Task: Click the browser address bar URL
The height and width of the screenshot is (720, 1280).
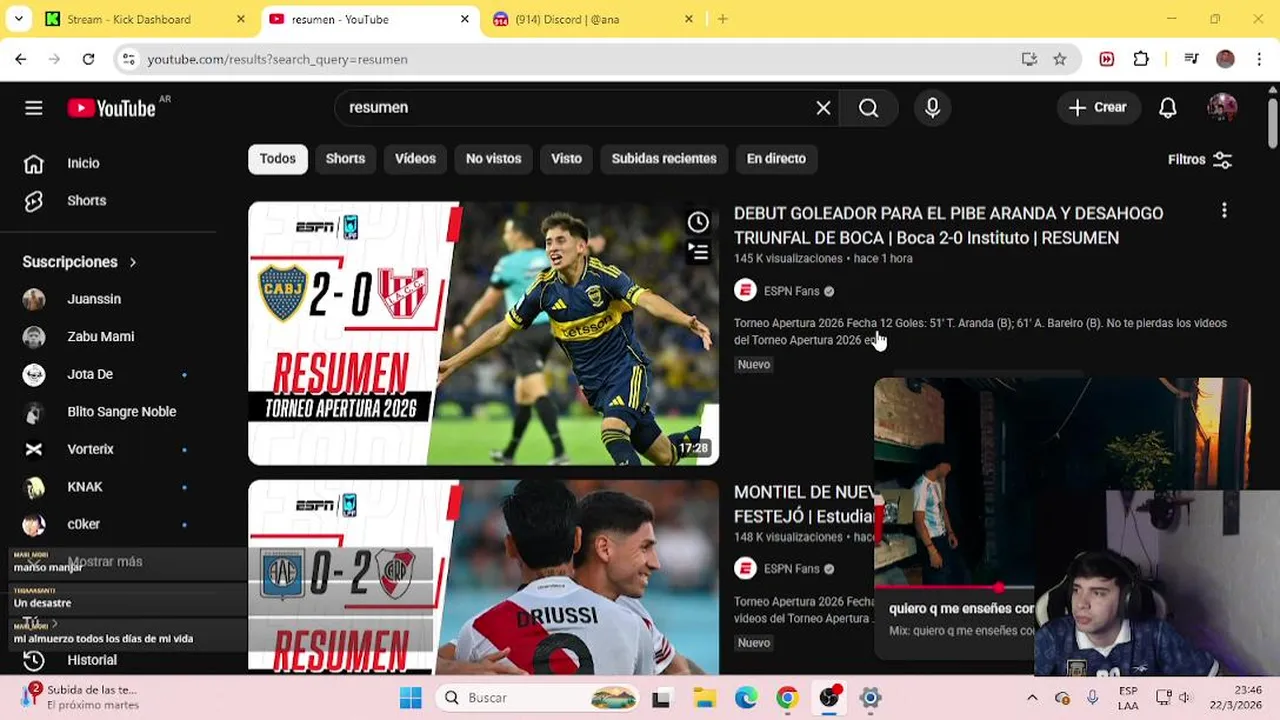Action: [x=277, y=59]
